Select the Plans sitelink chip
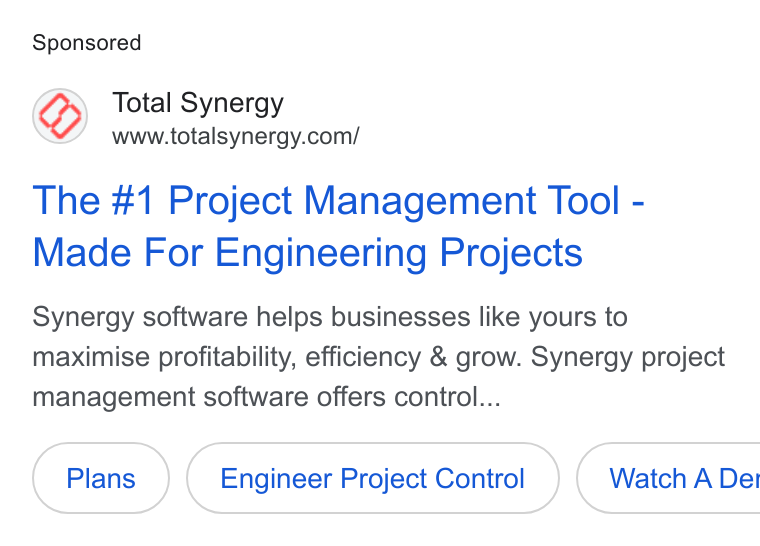Image resolution: width=760 pixels, height=546 pixels. [101, 478]
